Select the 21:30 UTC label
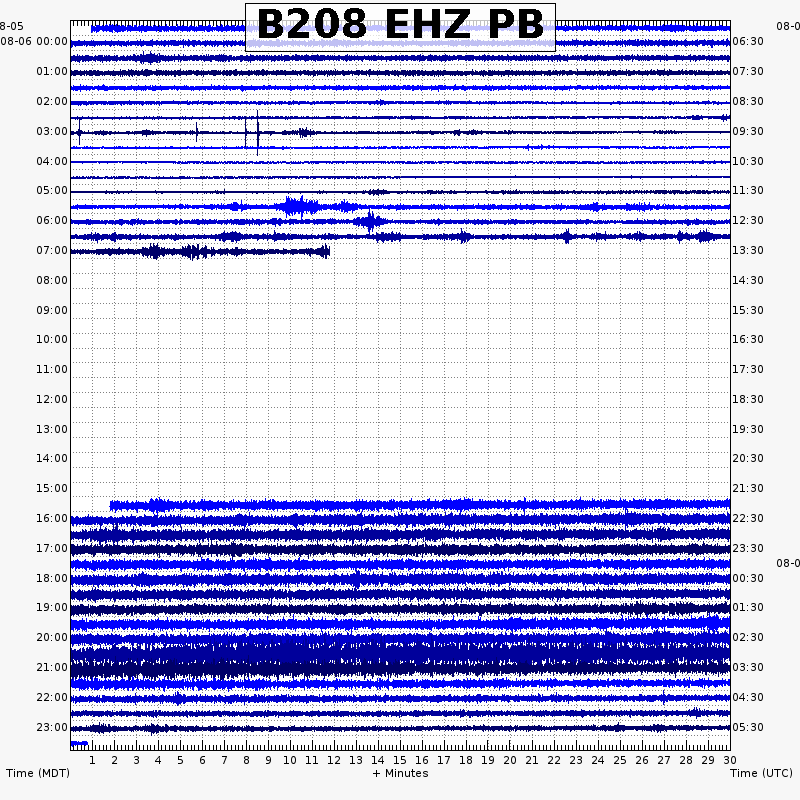Viewport: 800px width, 800px height. tap(748, 489)
